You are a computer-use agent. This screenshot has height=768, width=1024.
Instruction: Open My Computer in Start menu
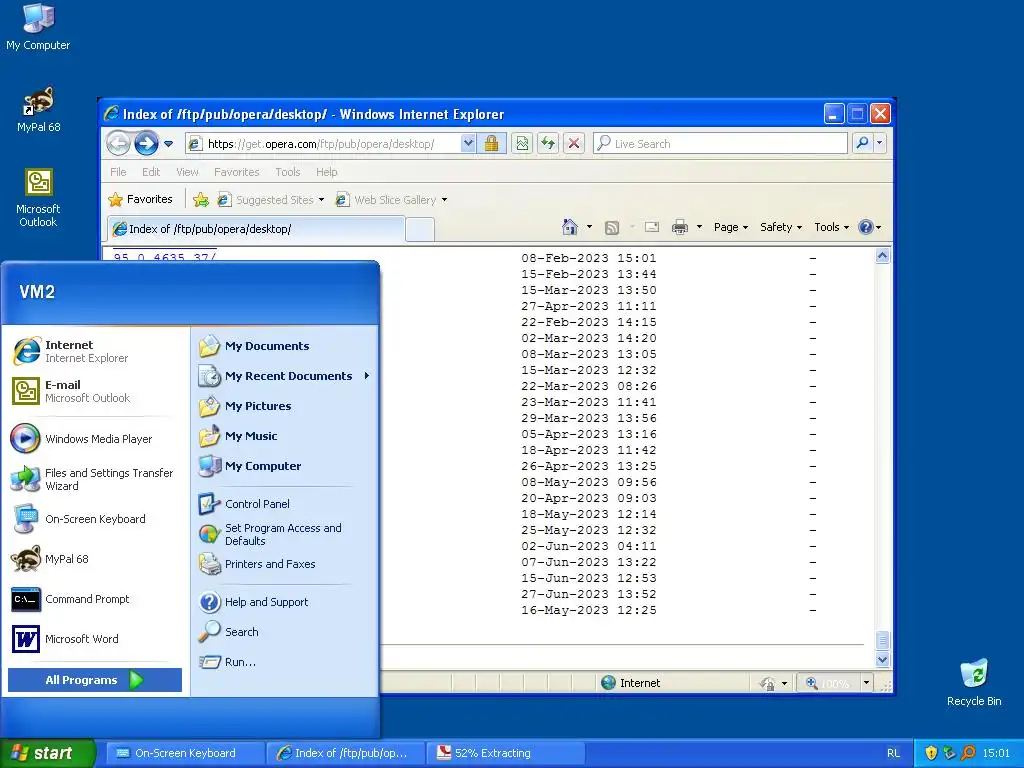click(x=284, y=466)
